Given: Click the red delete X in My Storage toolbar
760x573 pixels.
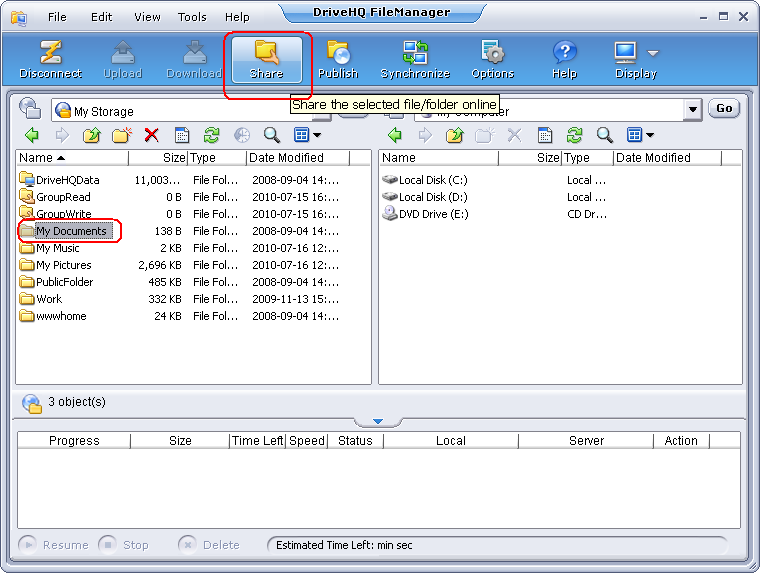Looking at the screenshot, I should [x=151, y=135].
